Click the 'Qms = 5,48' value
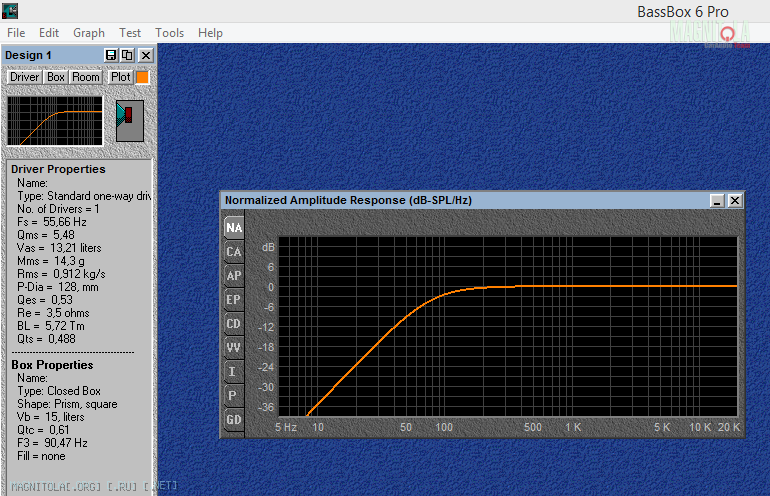The height and width of the screenshot is (496, 770). tap(46, 235)
